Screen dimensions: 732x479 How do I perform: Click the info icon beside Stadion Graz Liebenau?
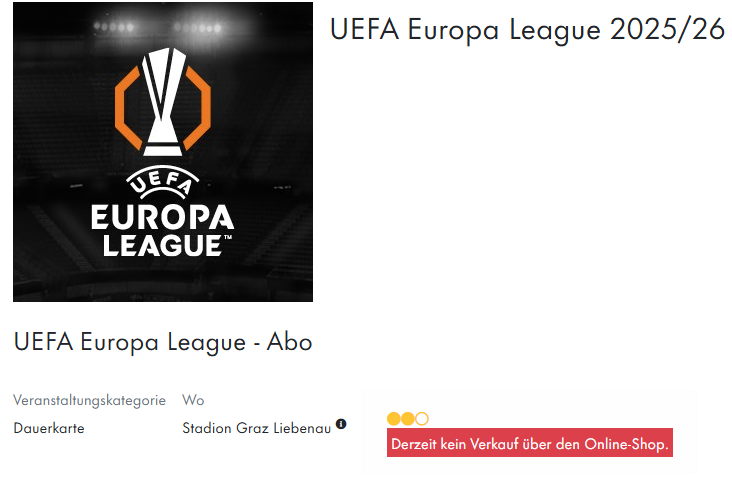pos(341,424)
